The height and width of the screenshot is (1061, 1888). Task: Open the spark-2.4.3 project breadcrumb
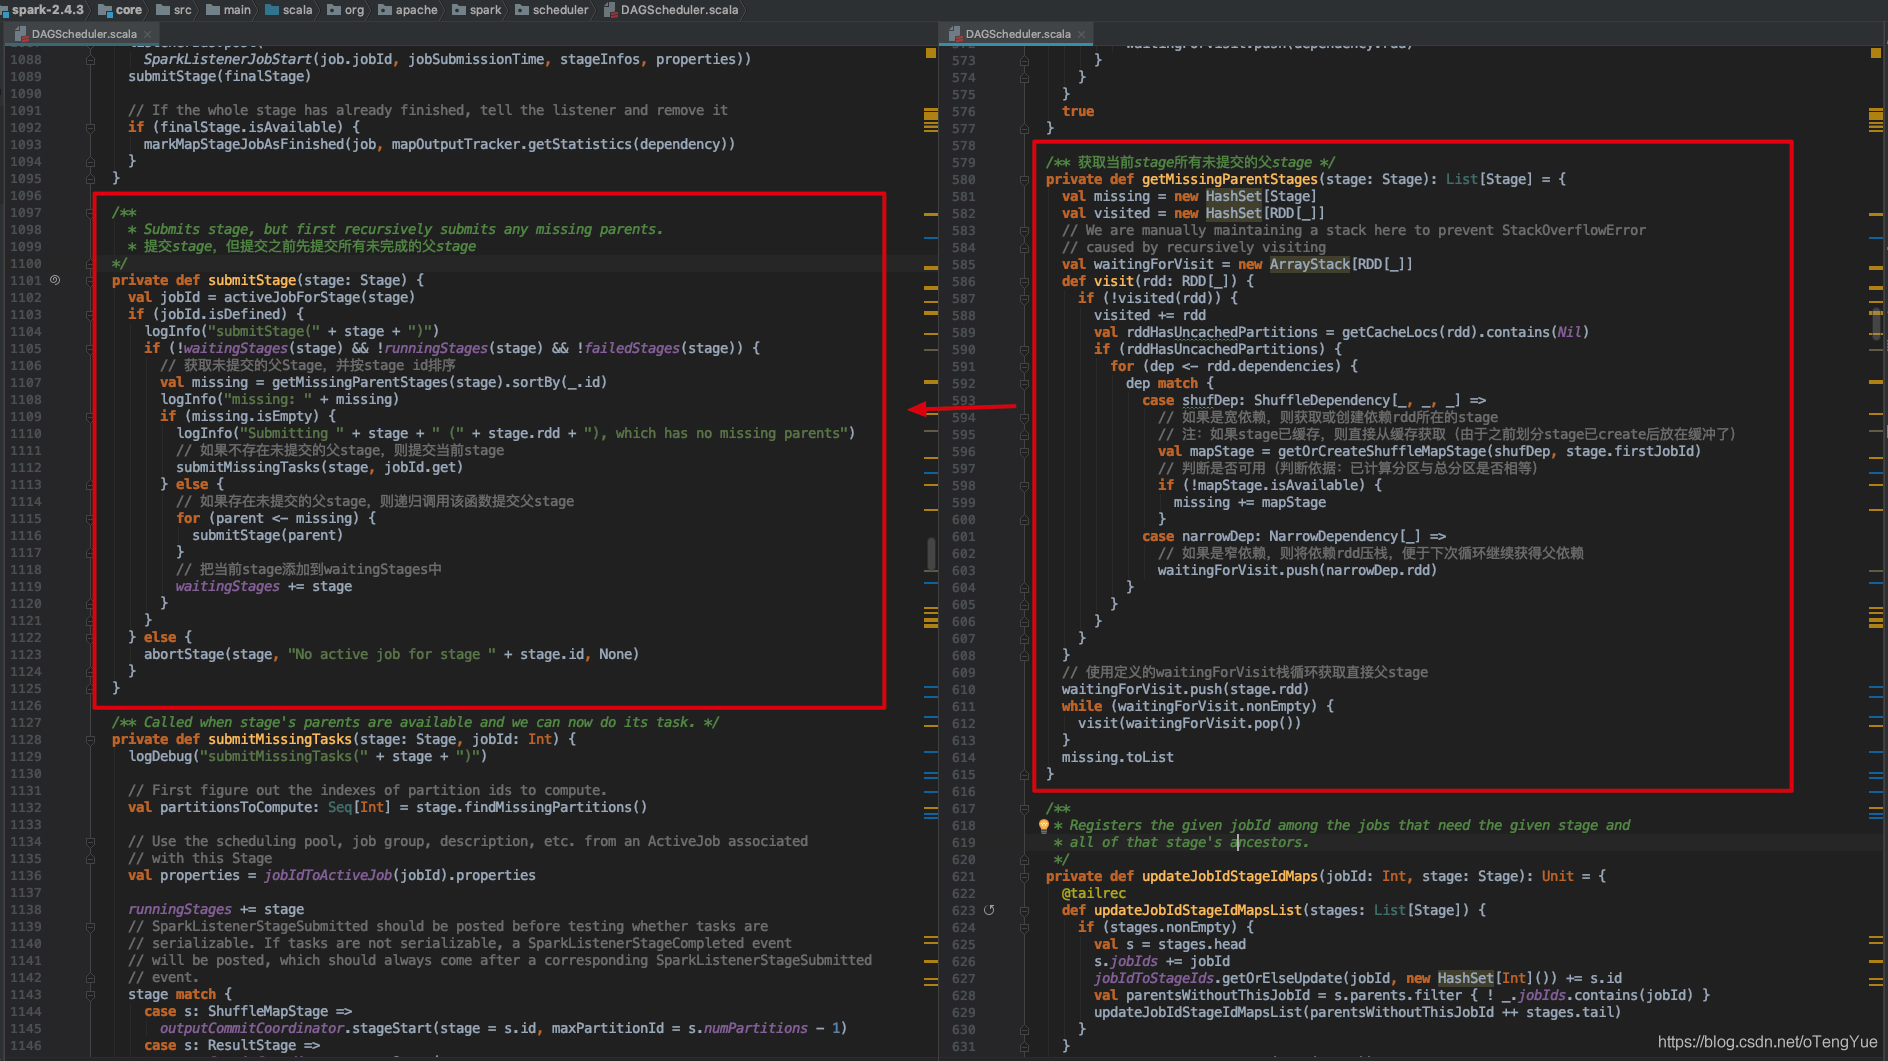tap(45, 10)
